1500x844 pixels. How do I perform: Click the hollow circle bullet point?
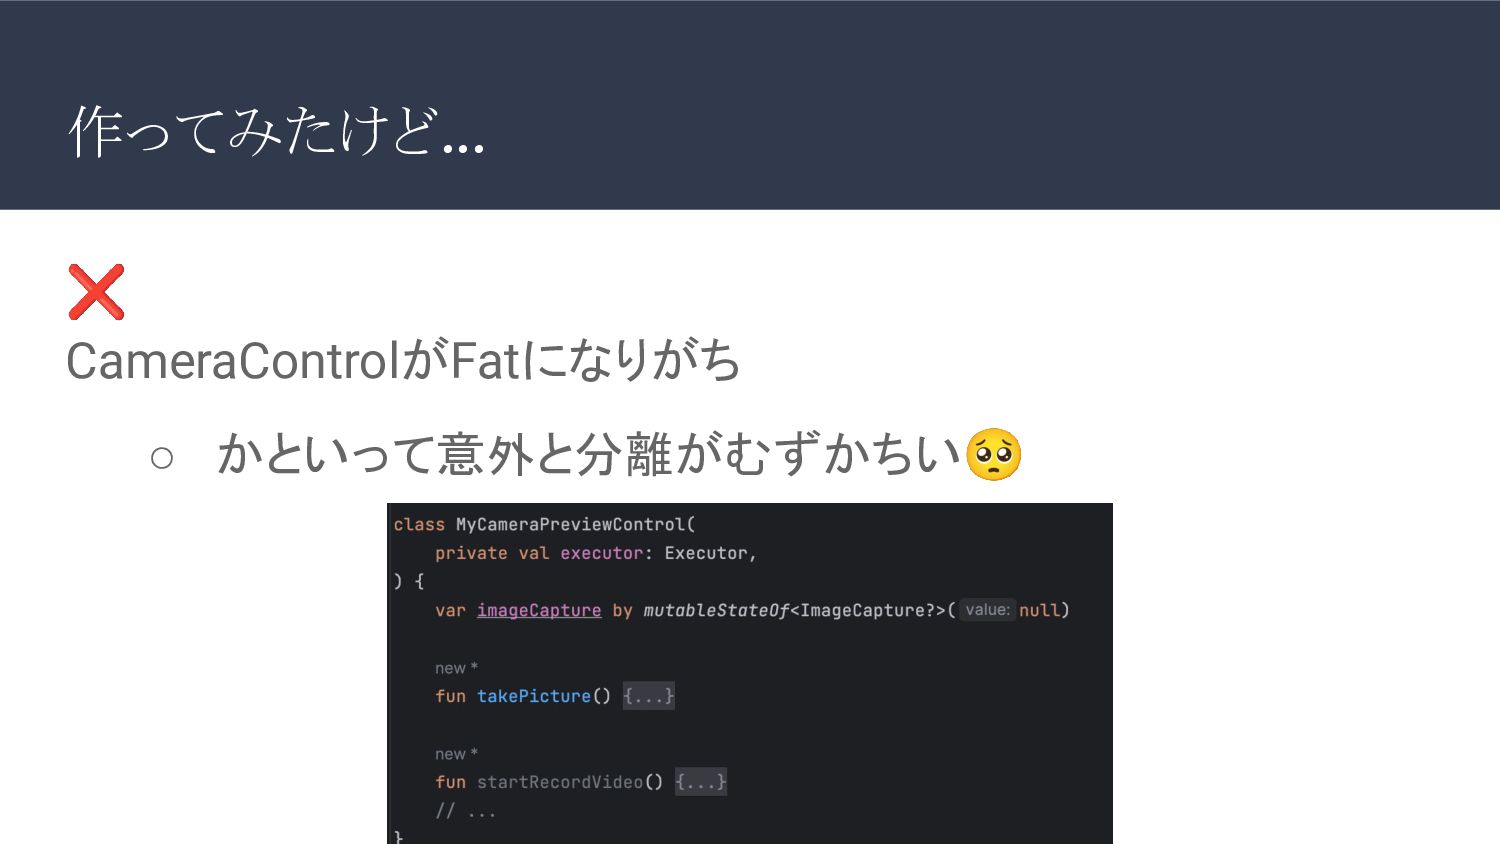click(162, 458)
